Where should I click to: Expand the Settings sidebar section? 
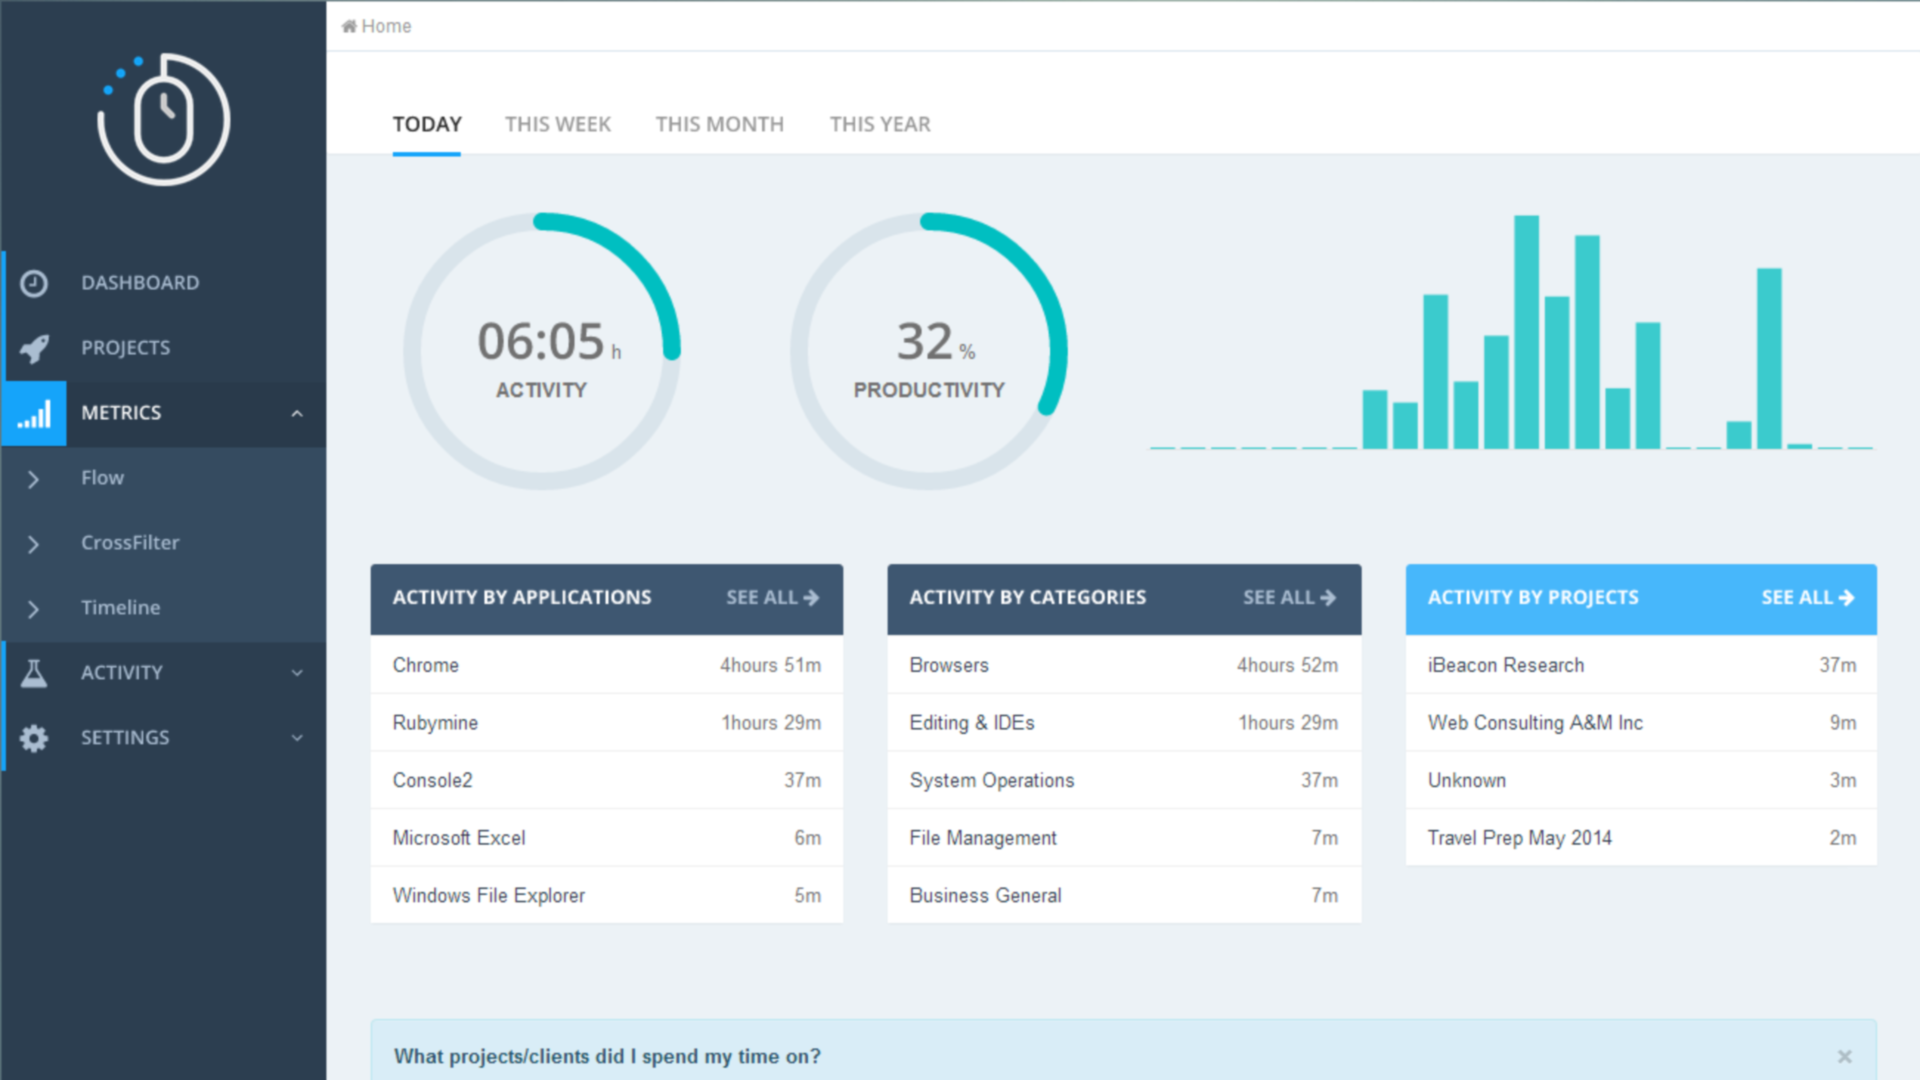click(297, 738)
